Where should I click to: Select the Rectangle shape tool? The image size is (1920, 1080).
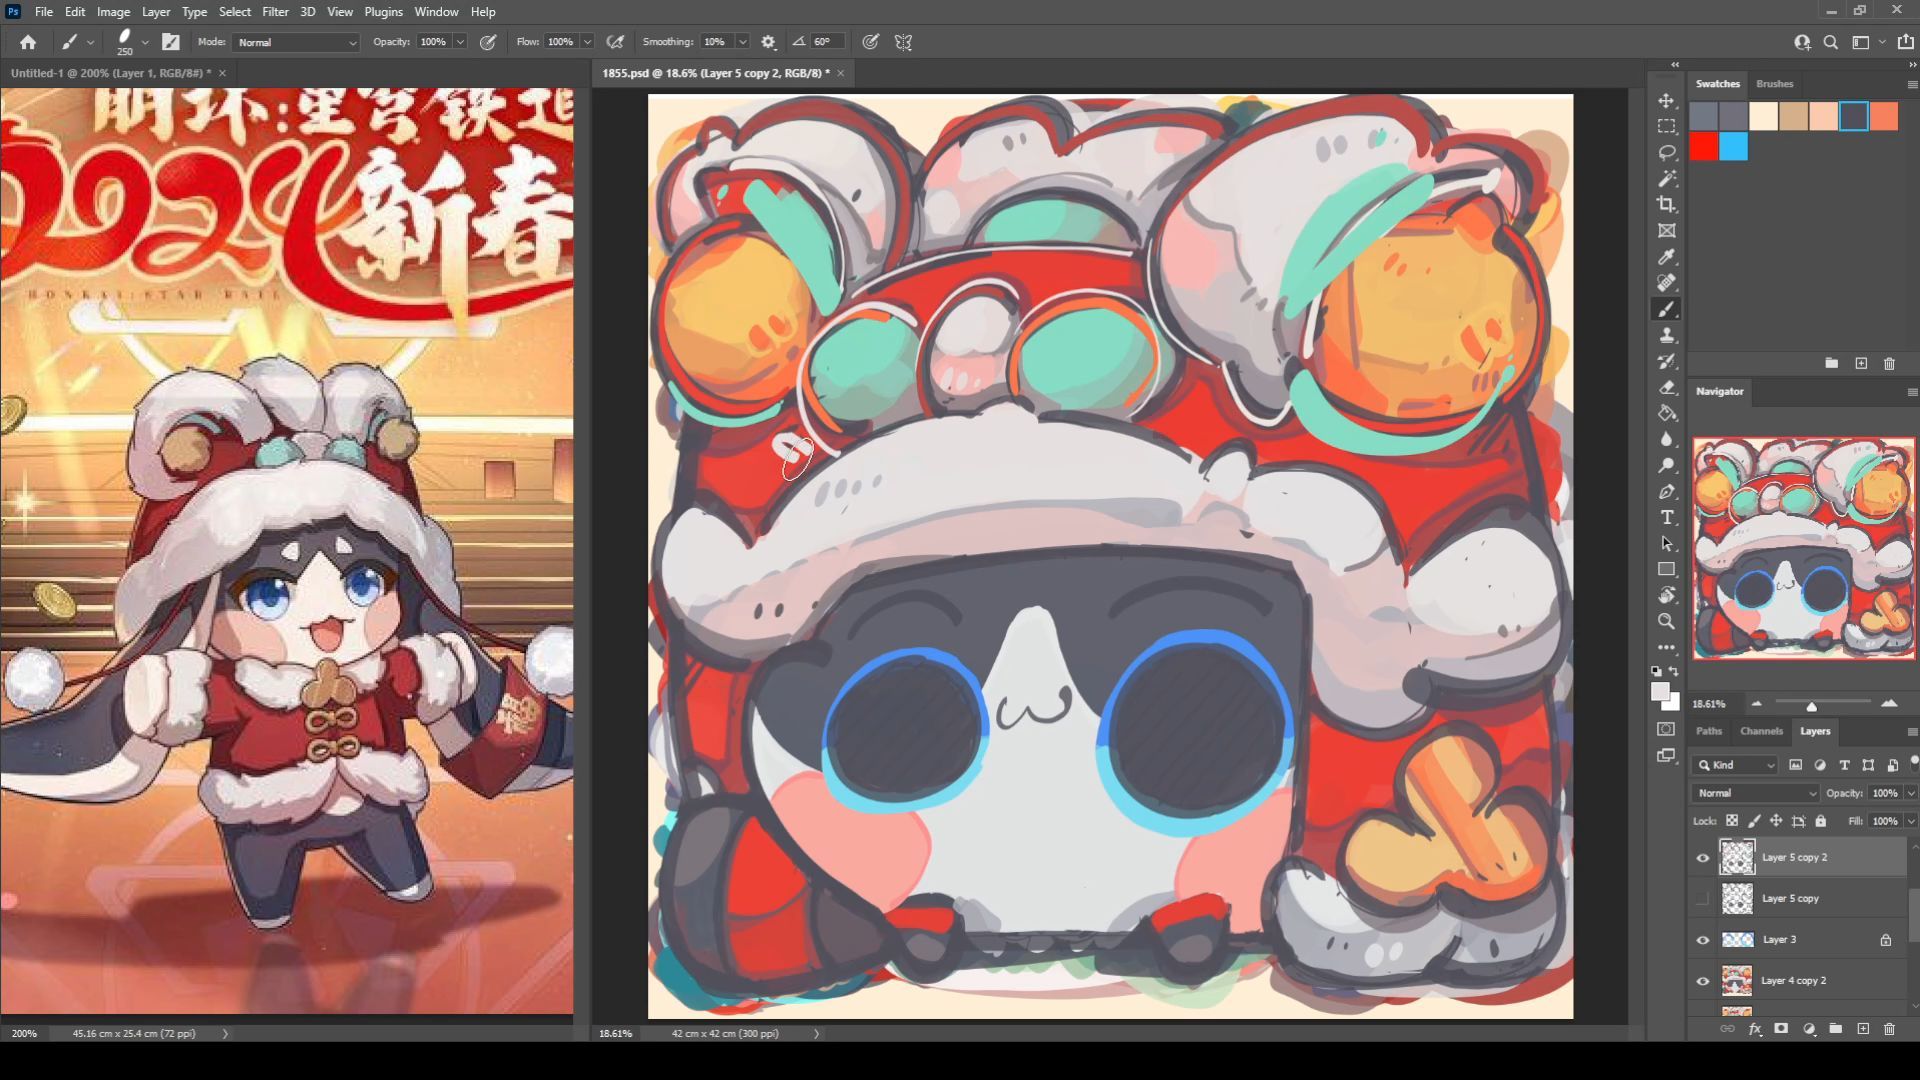pyautogui.click(x=1666, y=569)
